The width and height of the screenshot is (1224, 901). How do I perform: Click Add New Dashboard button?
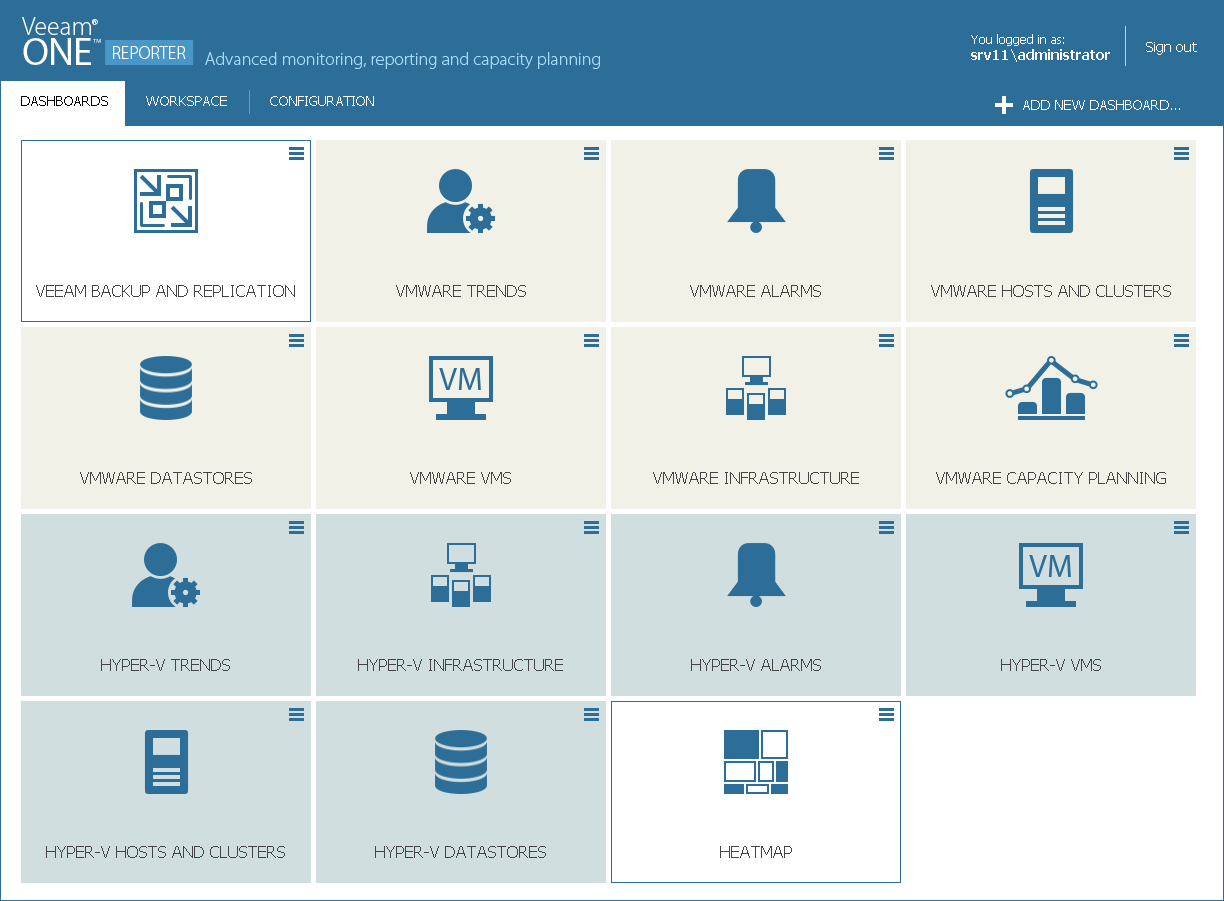1089,105
